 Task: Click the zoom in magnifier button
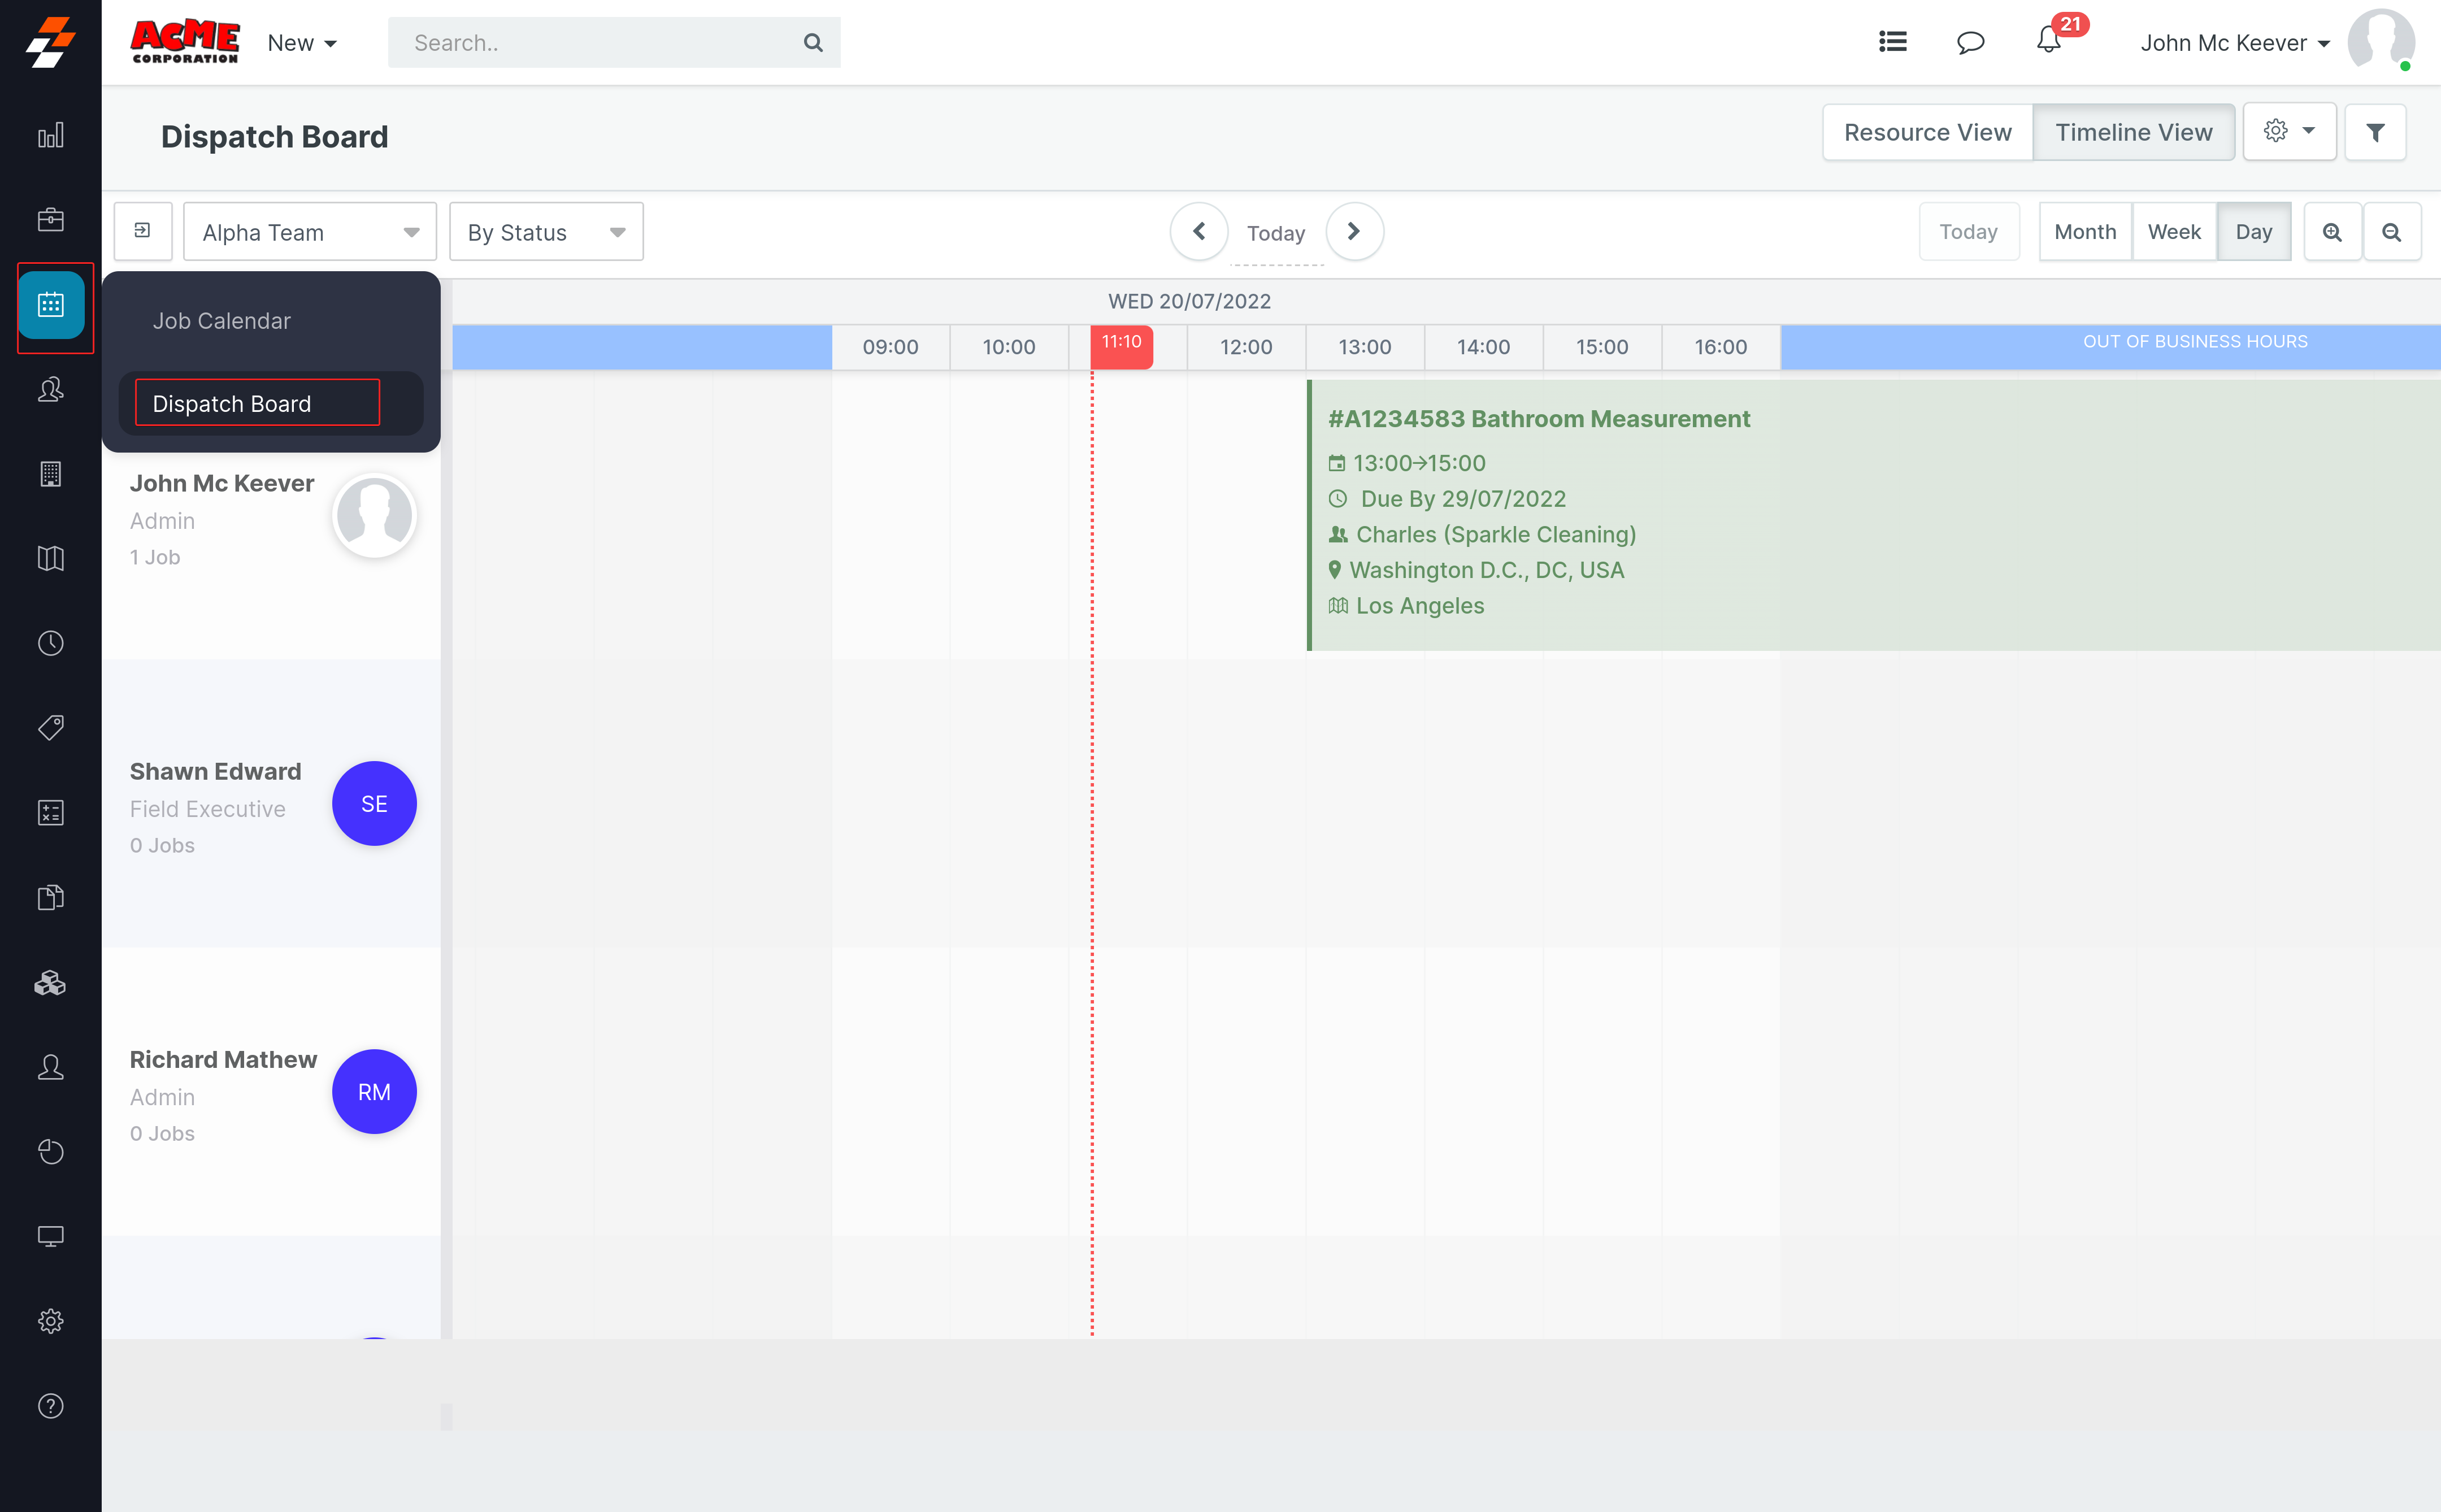[x=2332, y=232]
